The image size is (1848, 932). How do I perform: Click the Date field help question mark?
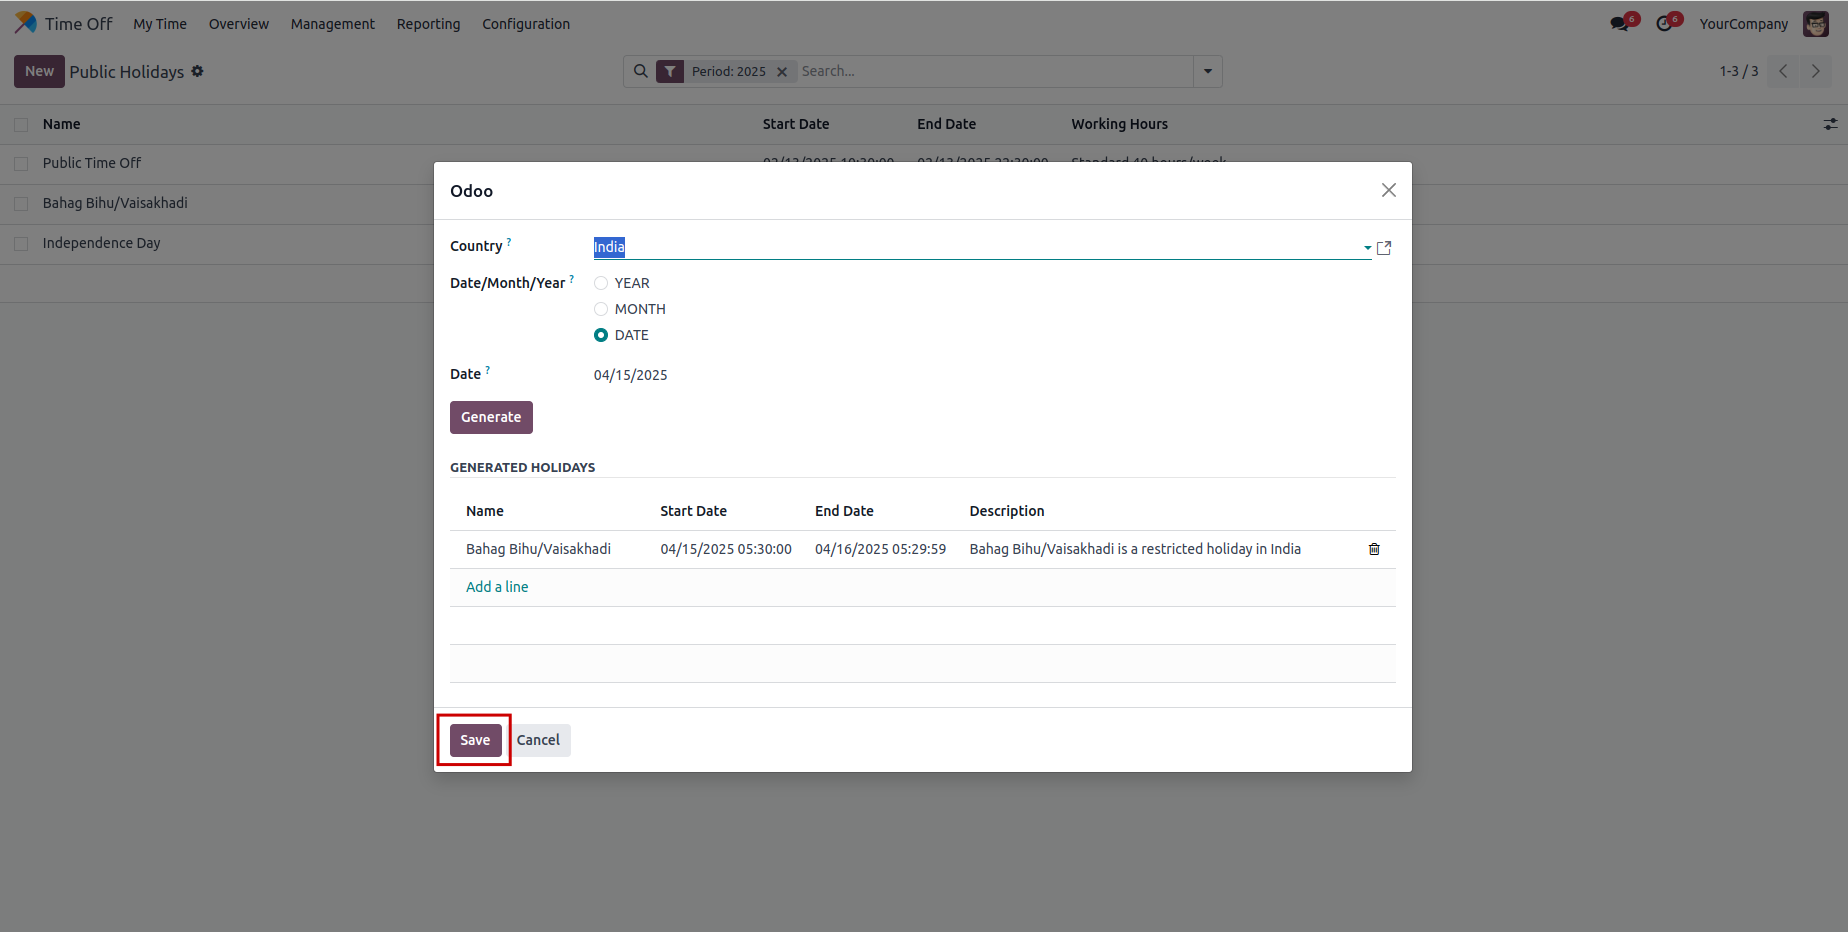488,369
